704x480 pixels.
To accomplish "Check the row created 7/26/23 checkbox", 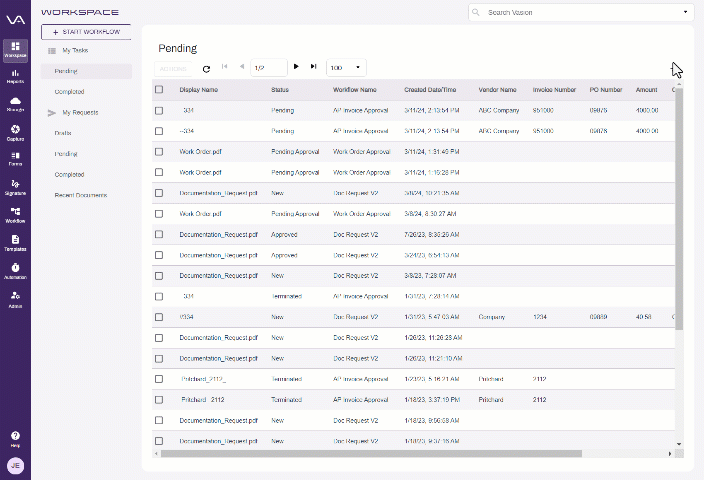I will pos(159,234).
